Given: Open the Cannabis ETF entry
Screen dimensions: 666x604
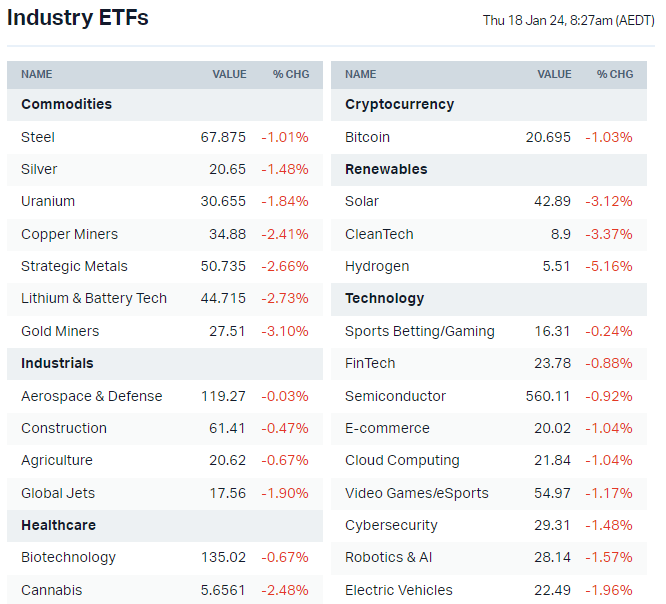Looking at the screenshot, I should click(x=52, y=590).
